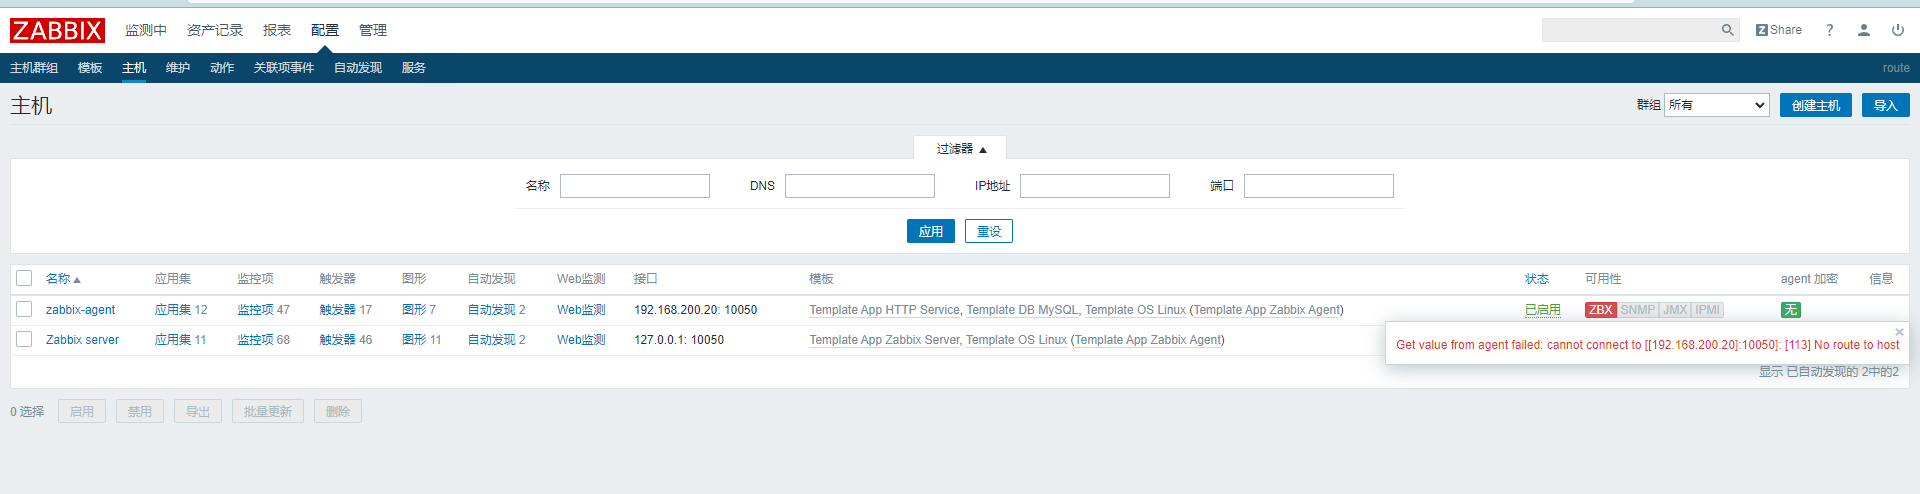1920x494 pixels.
Task: Open Template App Zabbix Server link
Action: pos(884,340)
